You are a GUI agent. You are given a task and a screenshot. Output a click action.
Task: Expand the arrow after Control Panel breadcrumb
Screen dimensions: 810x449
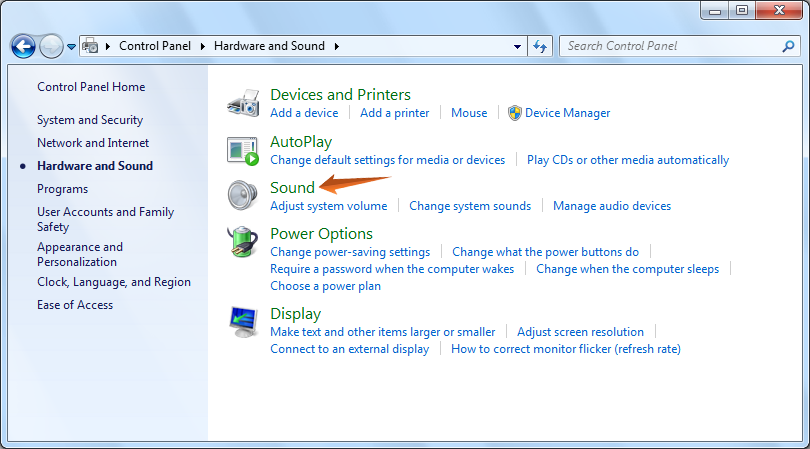pos(202,47)
